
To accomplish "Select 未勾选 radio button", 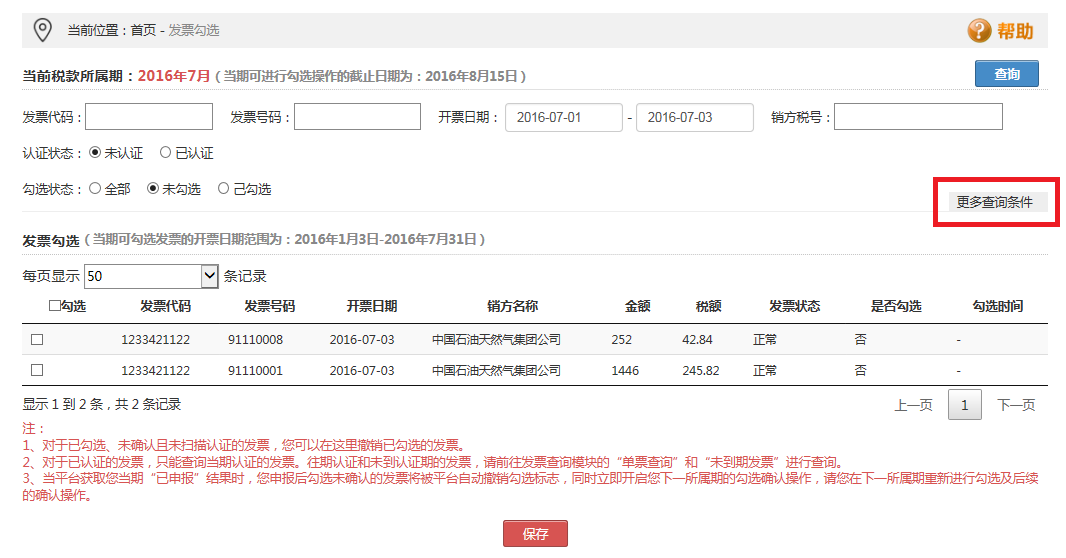I will (x=153, y=188).
